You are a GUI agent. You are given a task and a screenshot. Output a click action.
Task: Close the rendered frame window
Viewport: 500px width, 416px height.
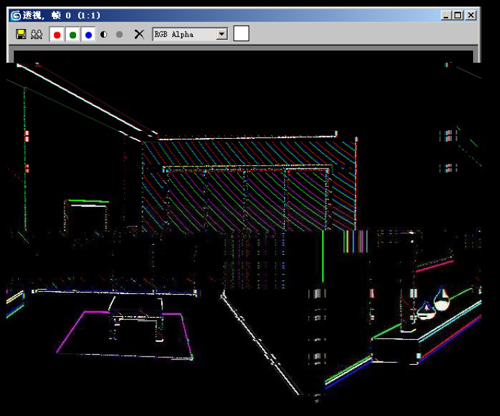[x=471, y=15]
